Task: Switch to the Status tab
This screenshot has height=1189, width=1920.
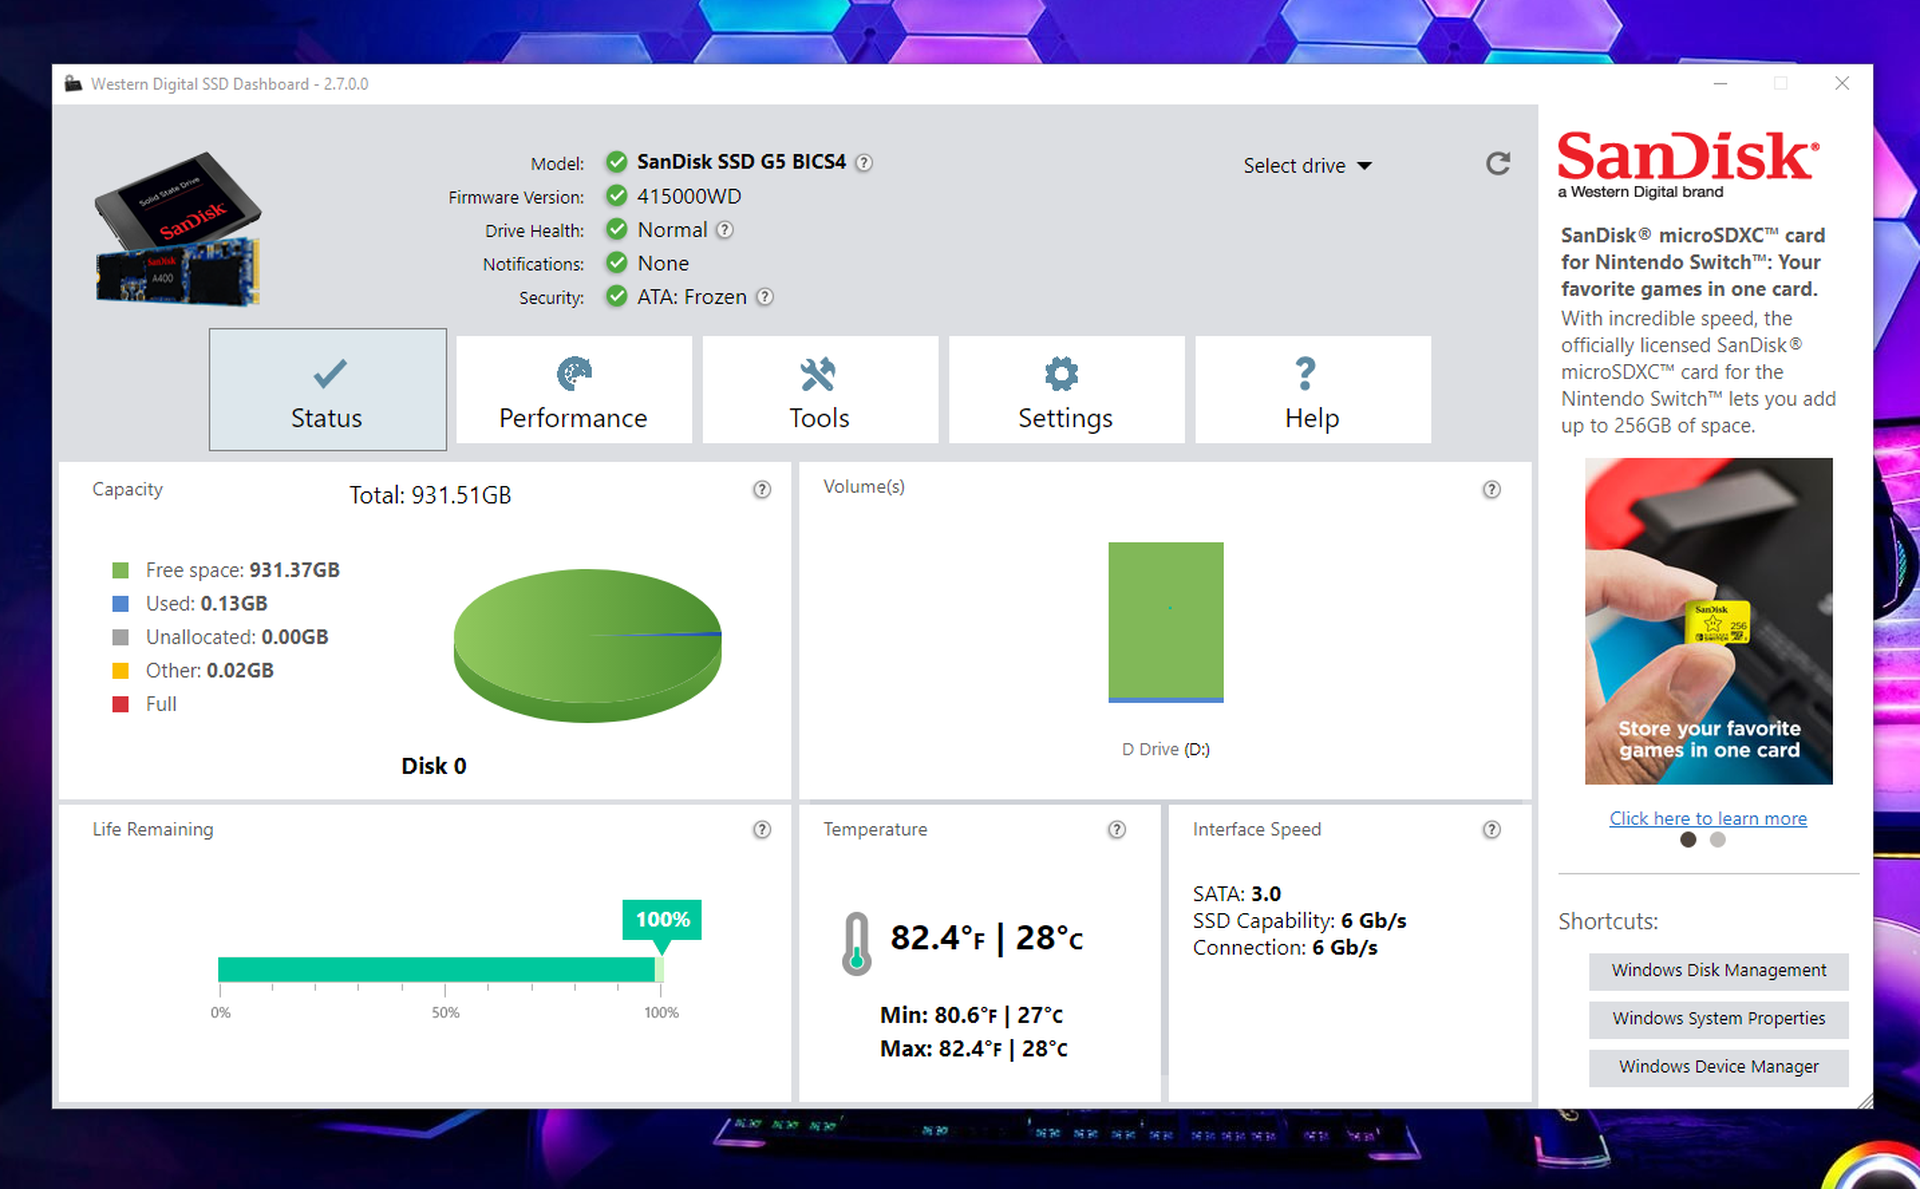Action: click(327, 389)
